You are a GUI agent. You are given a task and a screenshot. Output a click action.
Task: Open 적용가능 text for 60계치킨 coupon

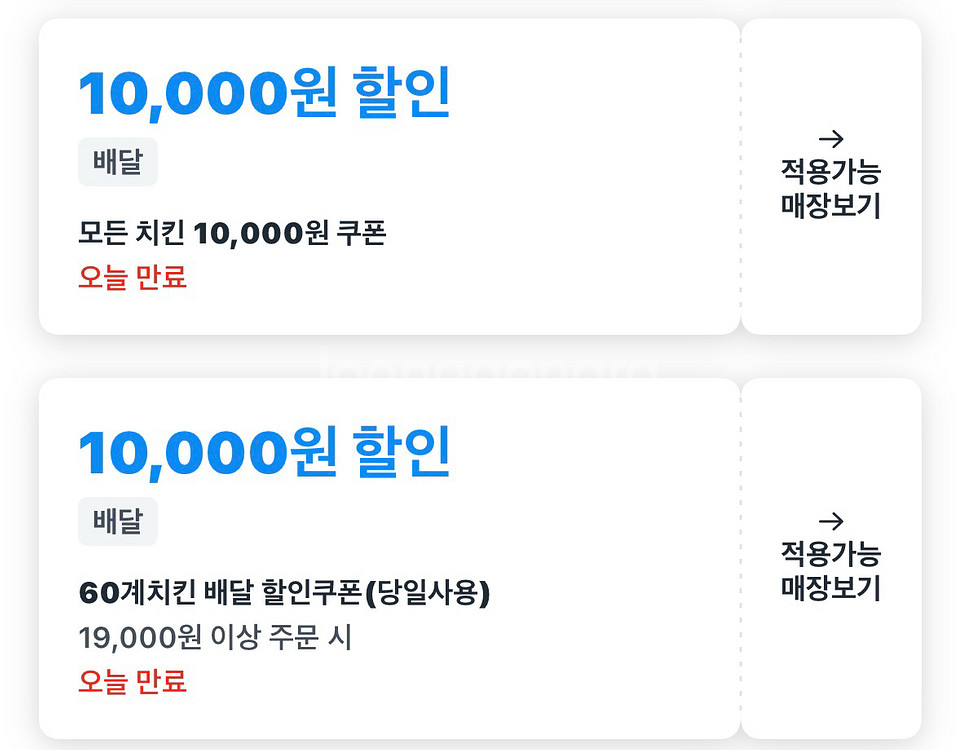click(830, 554)
